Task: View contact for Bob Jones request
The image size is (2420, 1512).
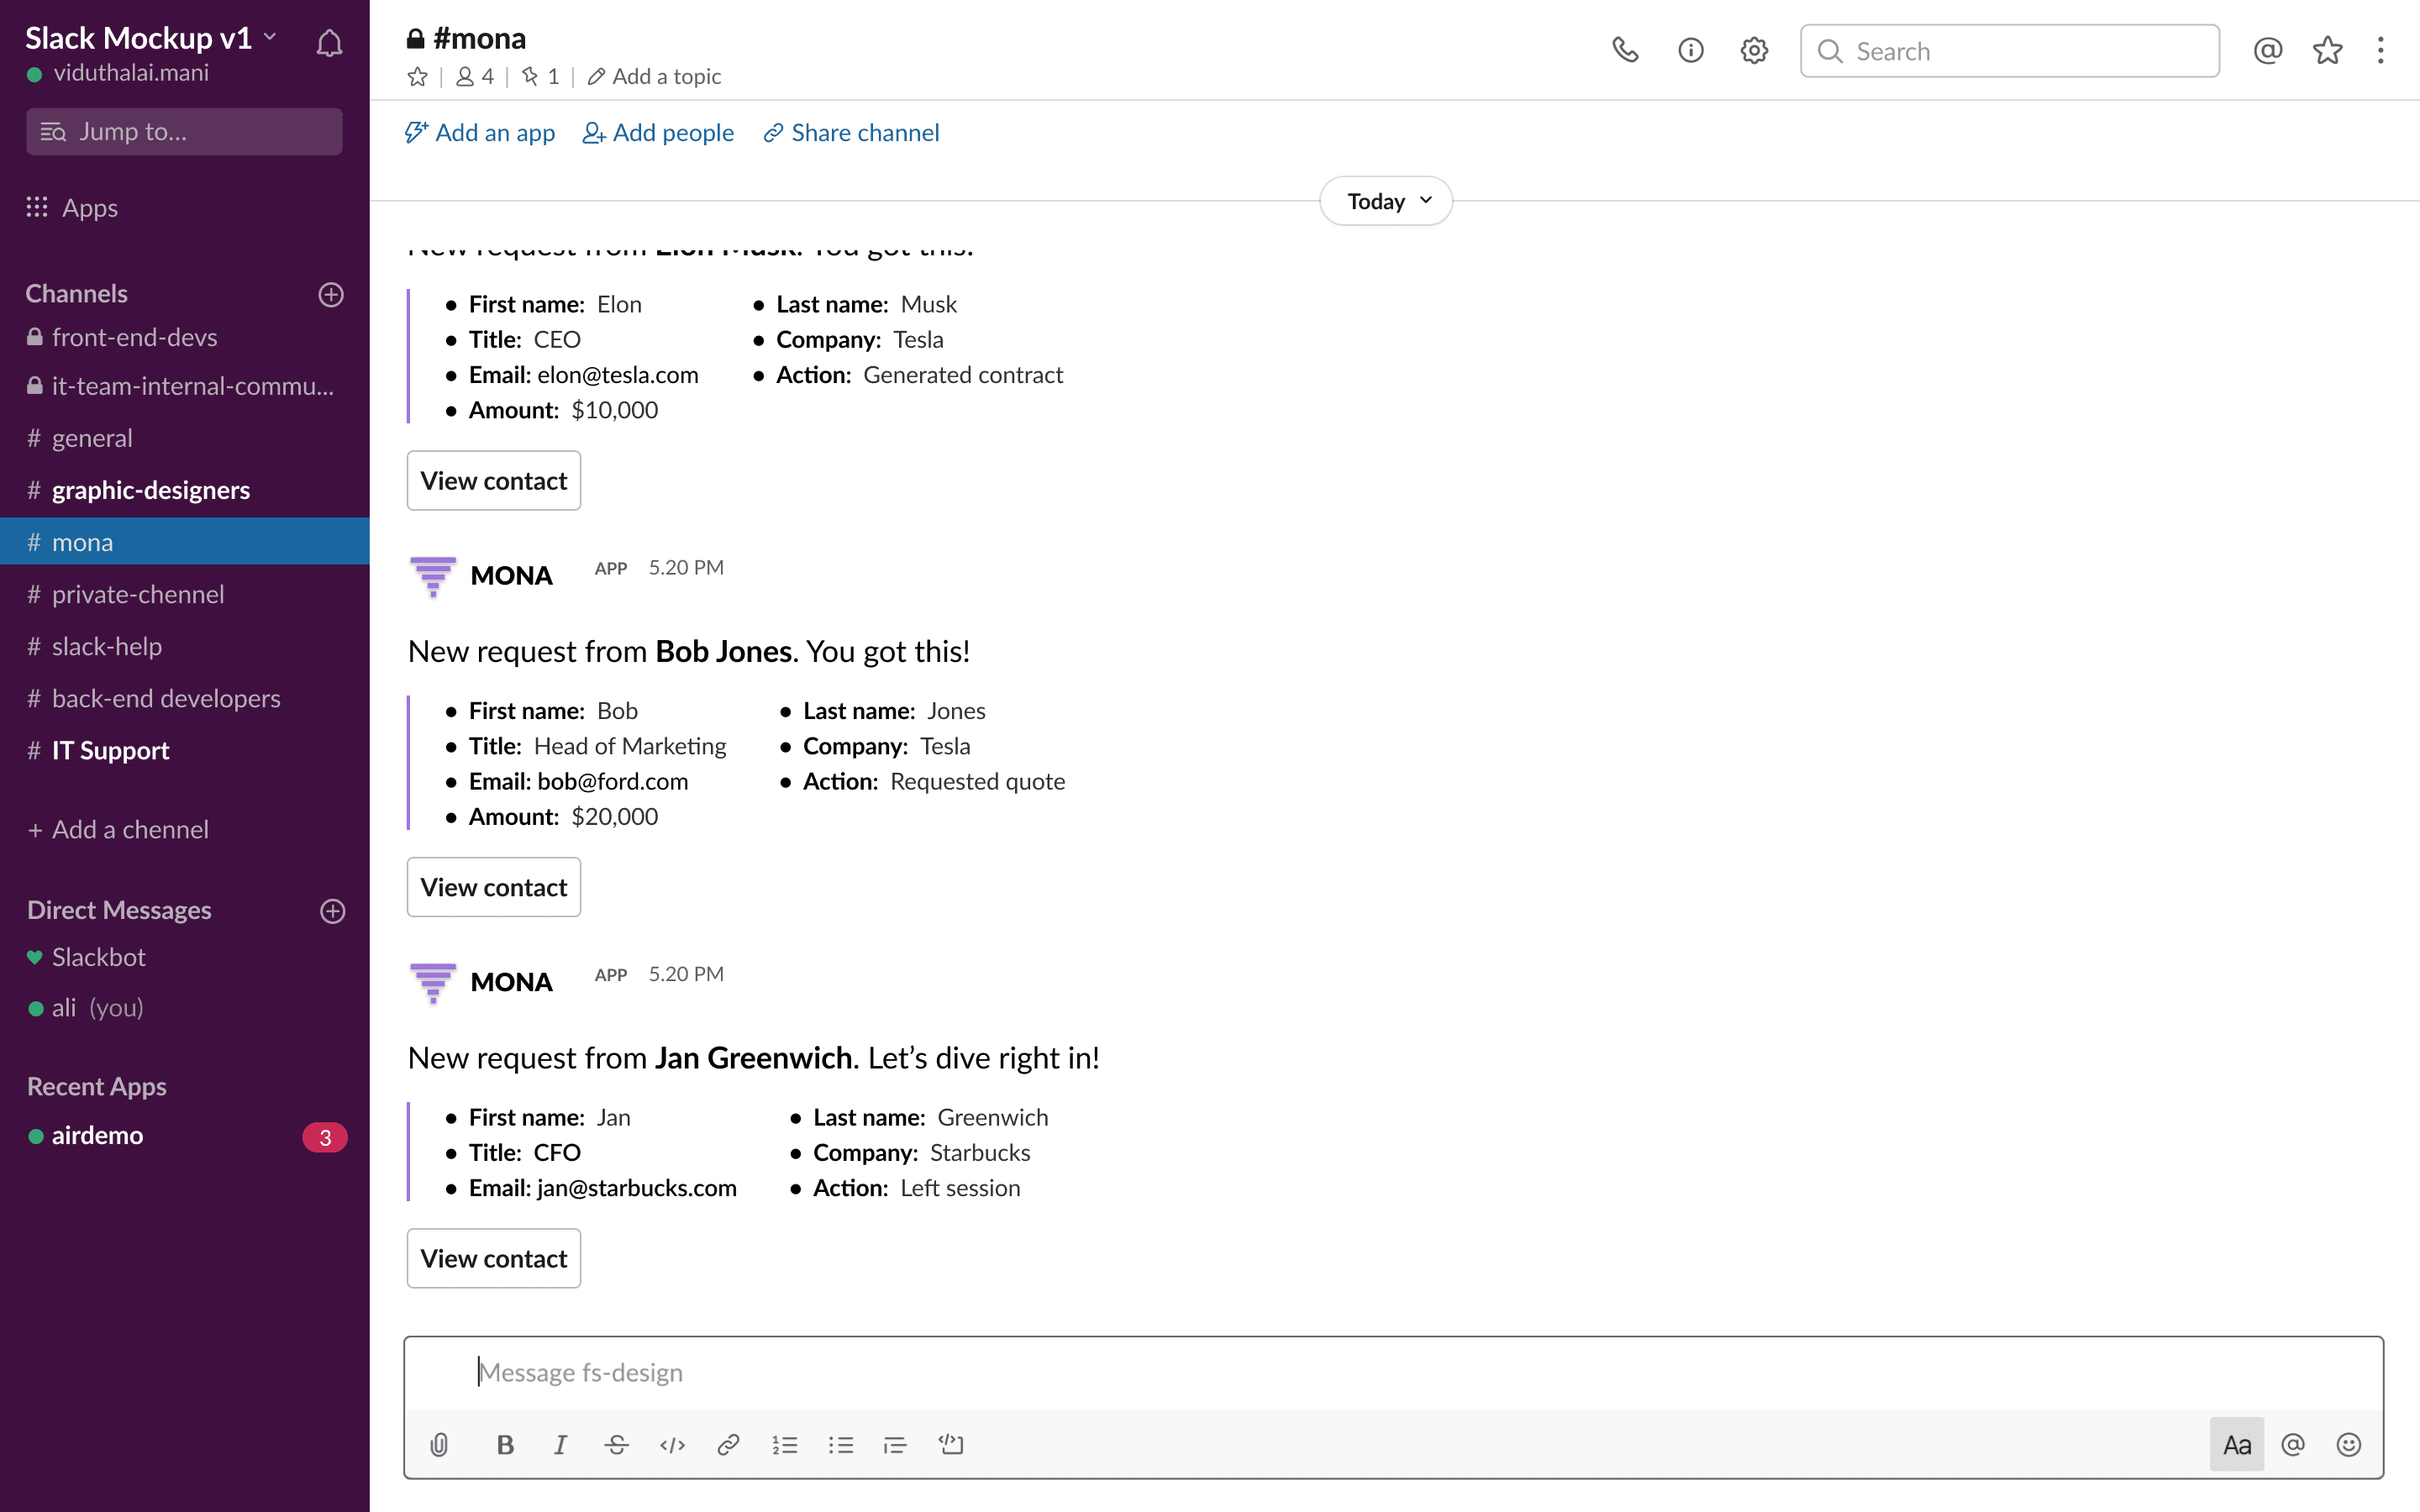Action: tap(494, 887)
